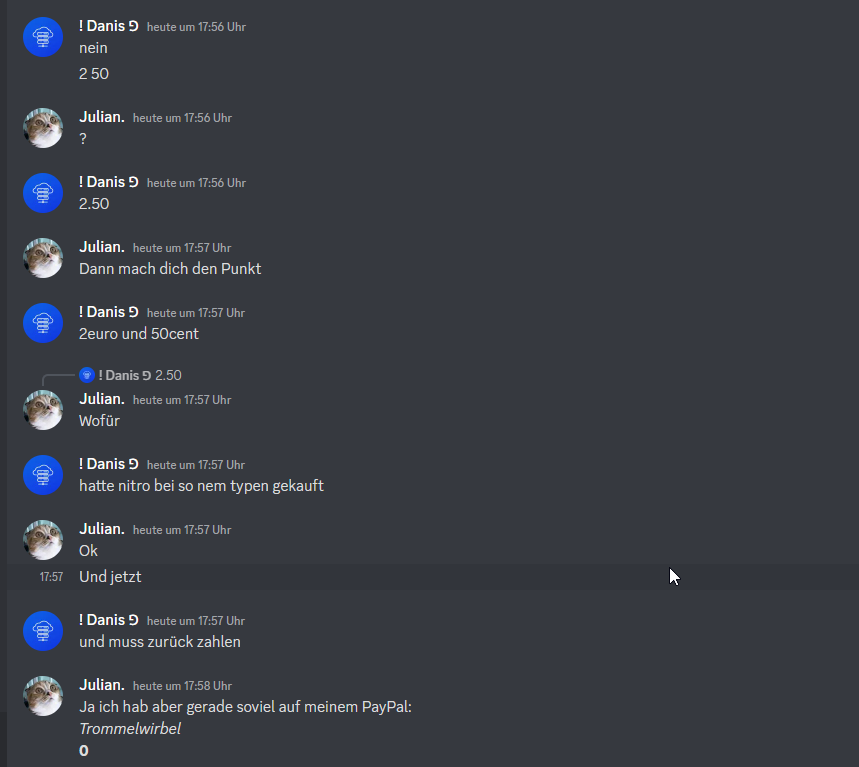This screenshot has height=767, width=859.
Task: Select the highlighted 'Und jetzt' message
Action: [433, 577]
